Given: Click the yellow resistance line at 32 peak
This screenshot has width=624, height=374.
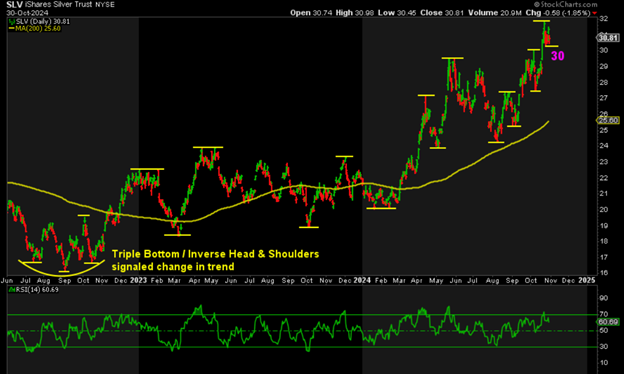Looking at the screenshot, I should click(541, 21).
